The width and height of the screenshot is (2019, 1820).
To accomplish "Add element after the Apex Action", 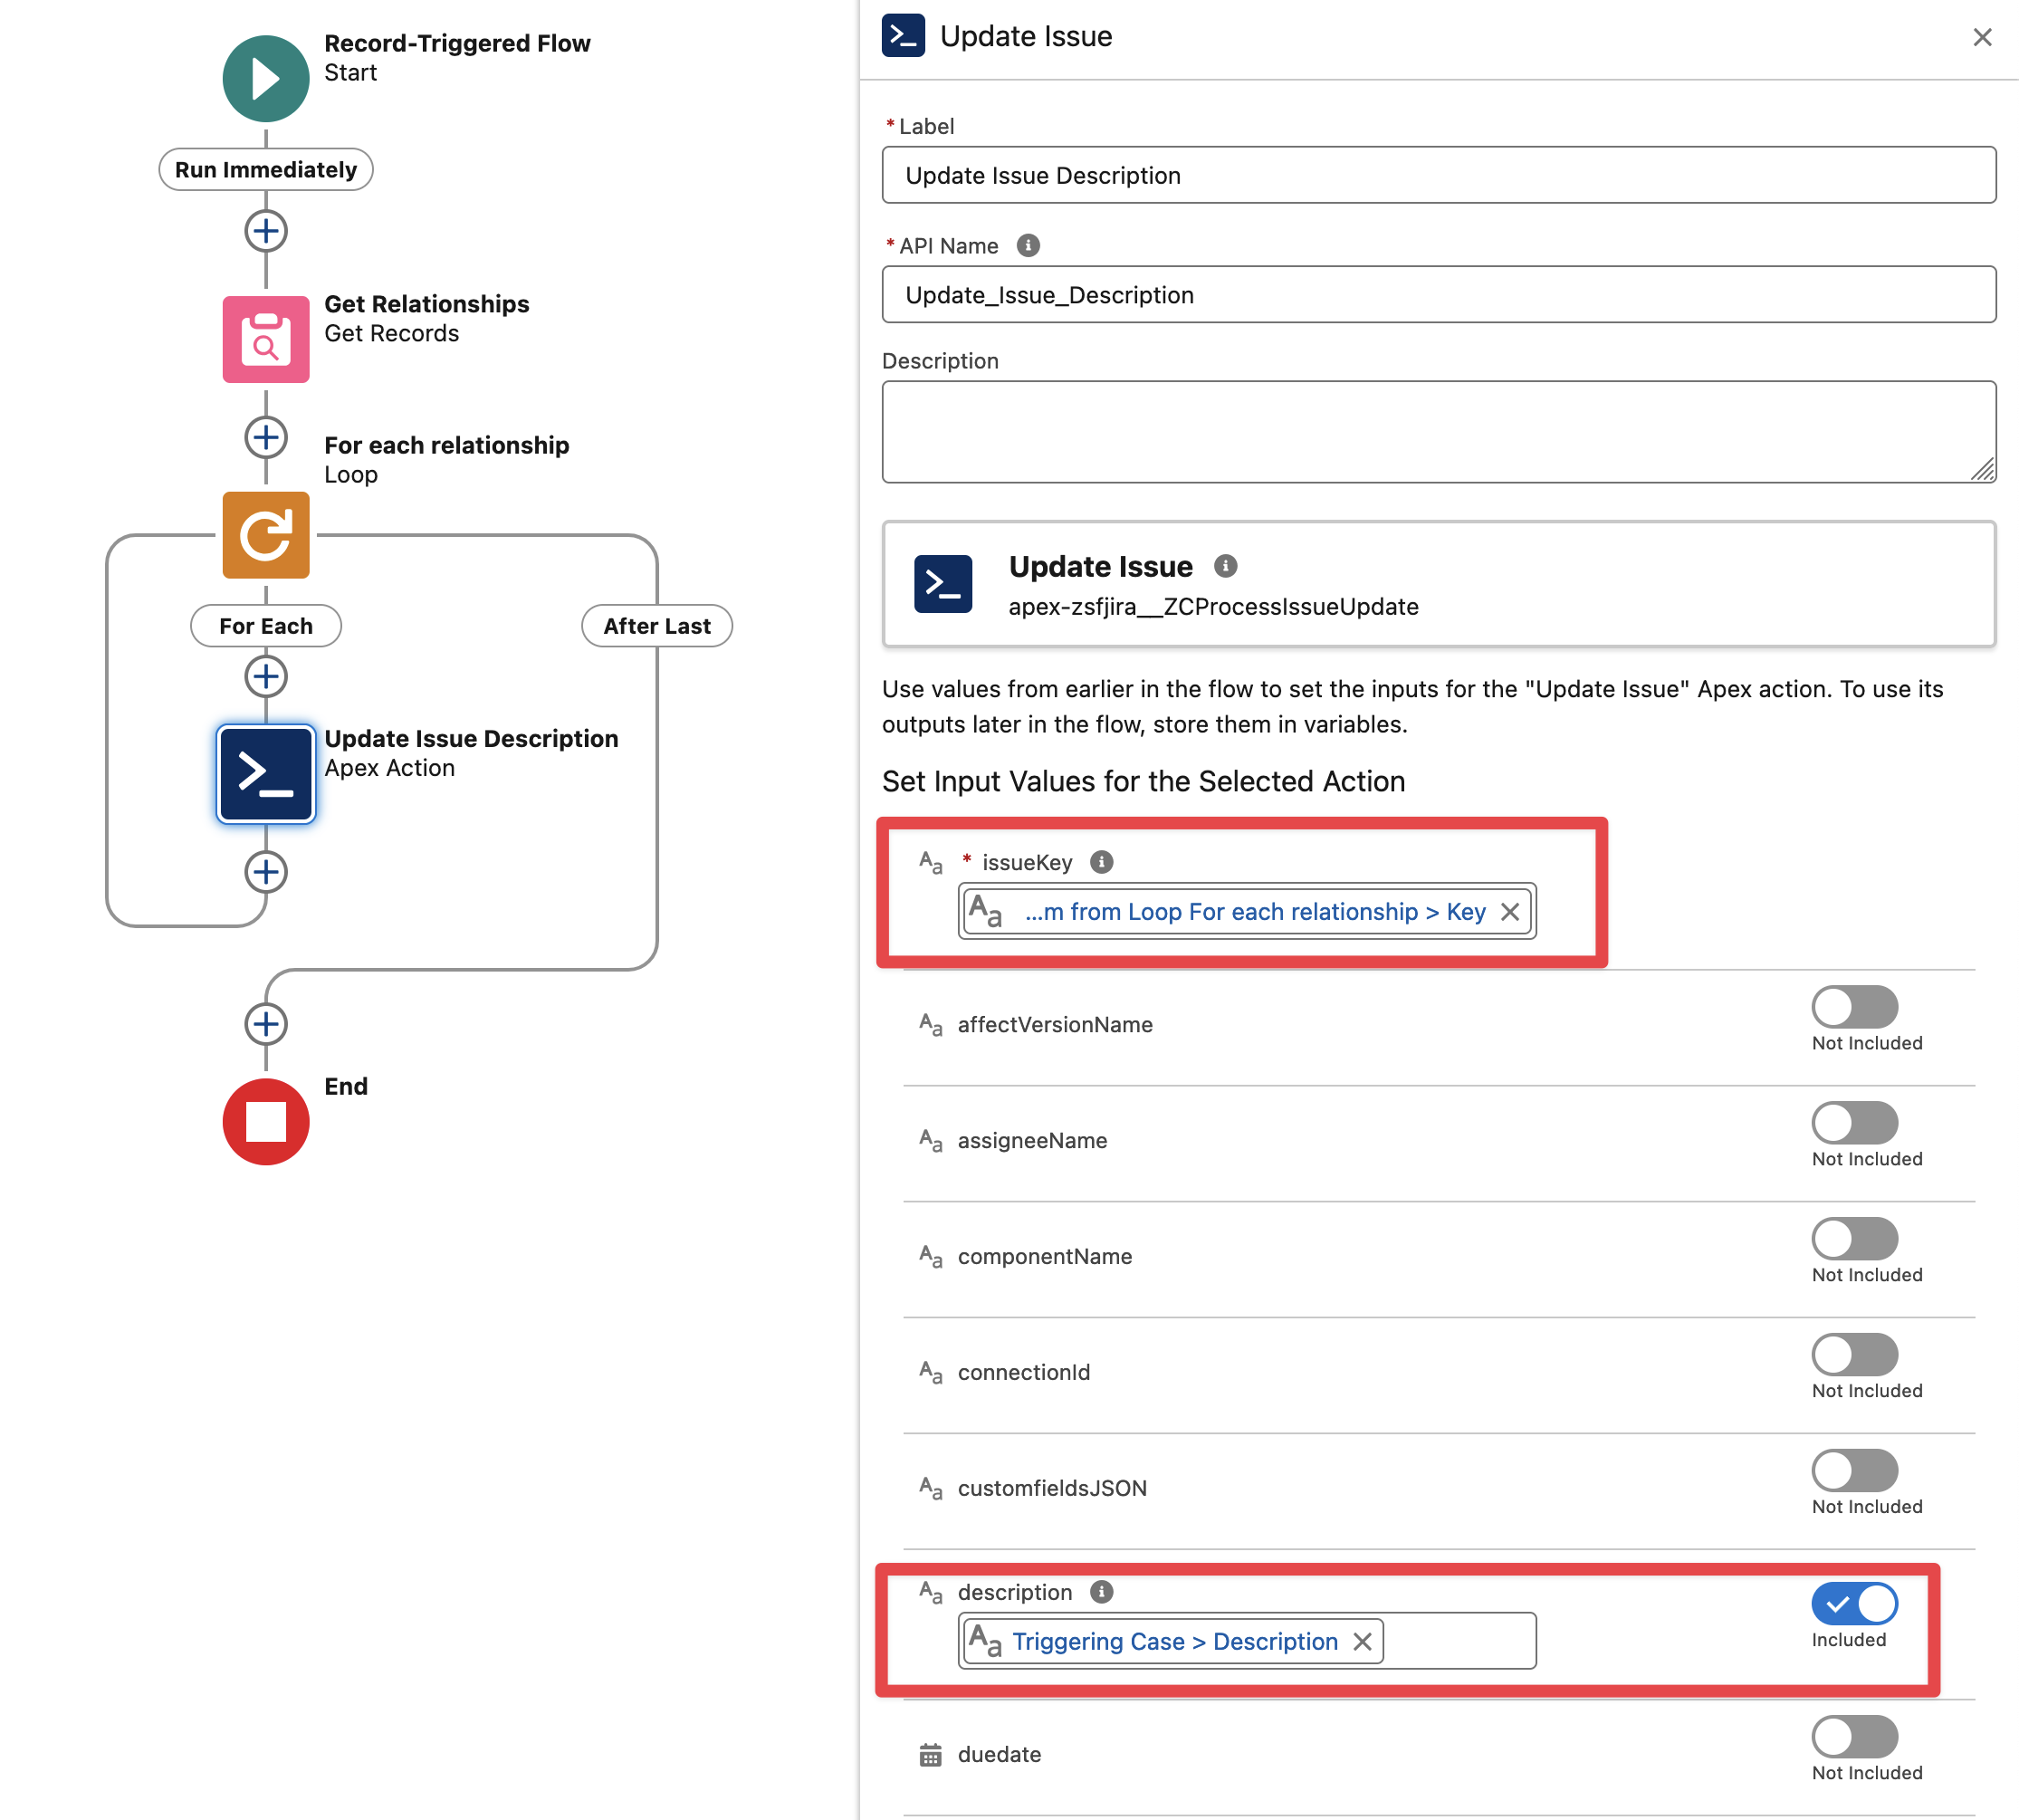I will (x=265, y=872).
